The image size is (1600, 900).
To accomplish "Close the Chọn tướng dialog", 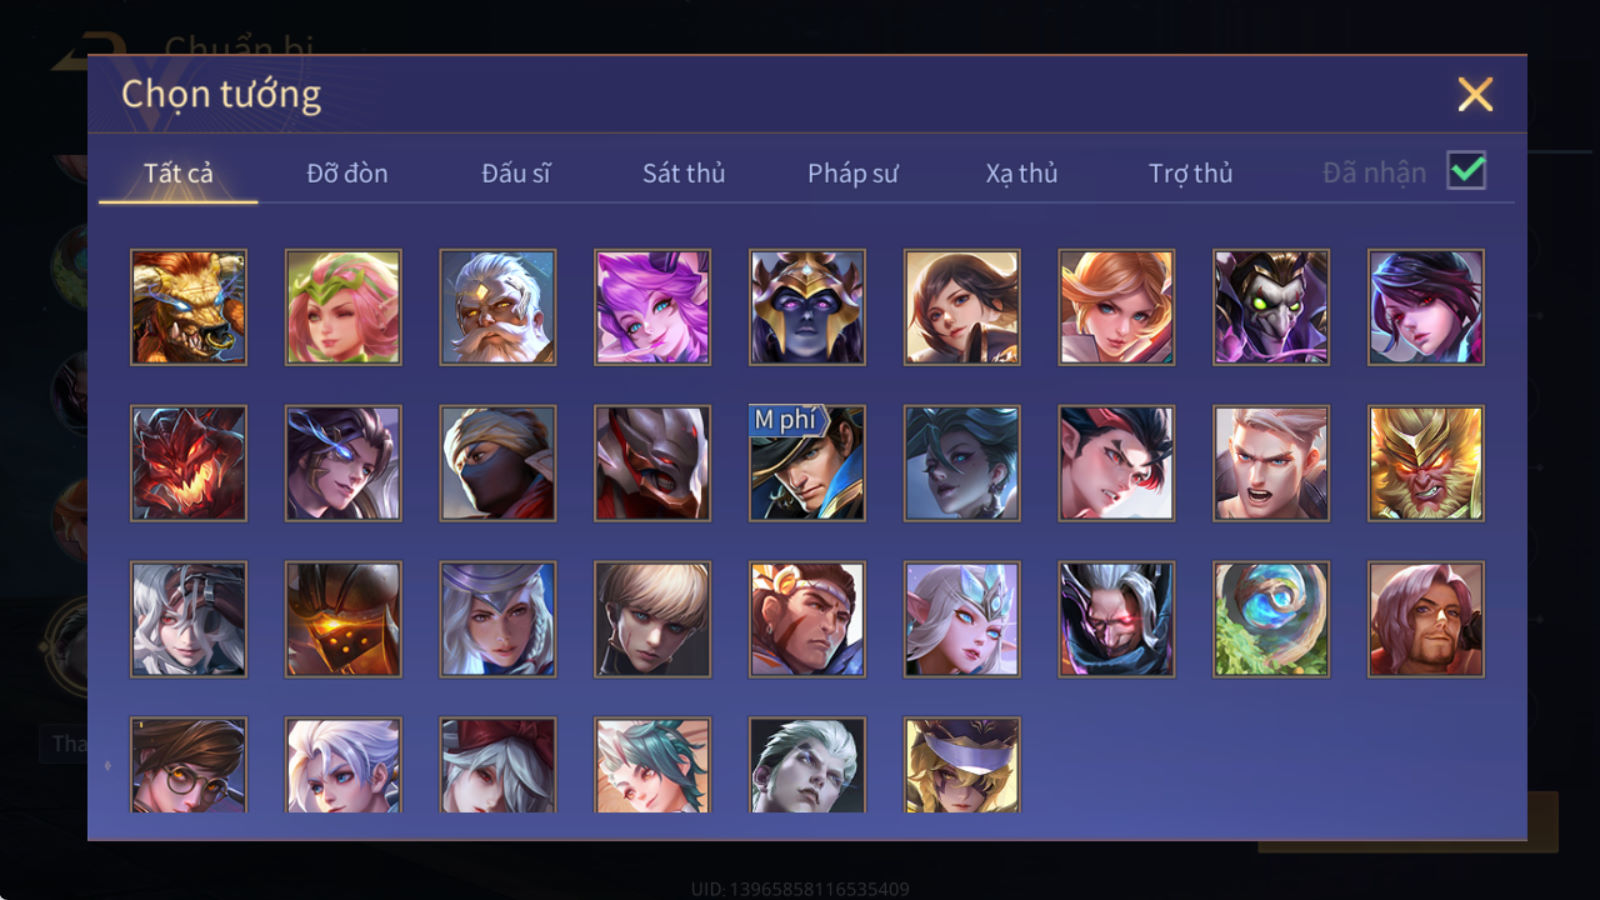I will coord(1475,94).
